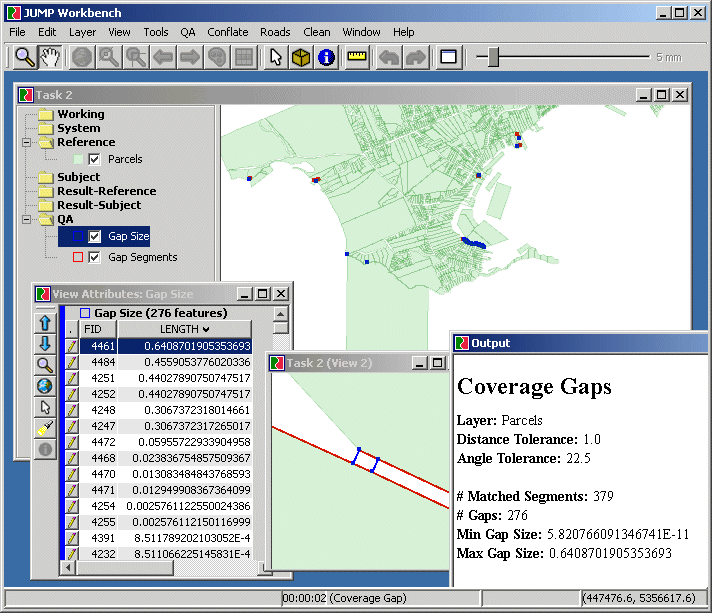The height and width of the screenshot is (613, 712).
Task: Click the Output Window toolbar icon
Action: coord(449,57)
